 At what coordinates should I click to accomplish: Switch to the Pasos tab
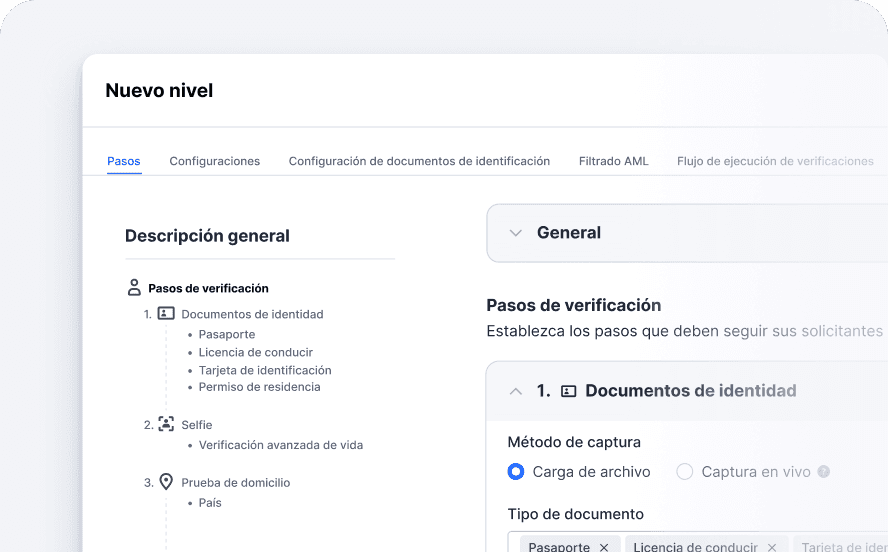pyautogui.click(x=123, y=161)
